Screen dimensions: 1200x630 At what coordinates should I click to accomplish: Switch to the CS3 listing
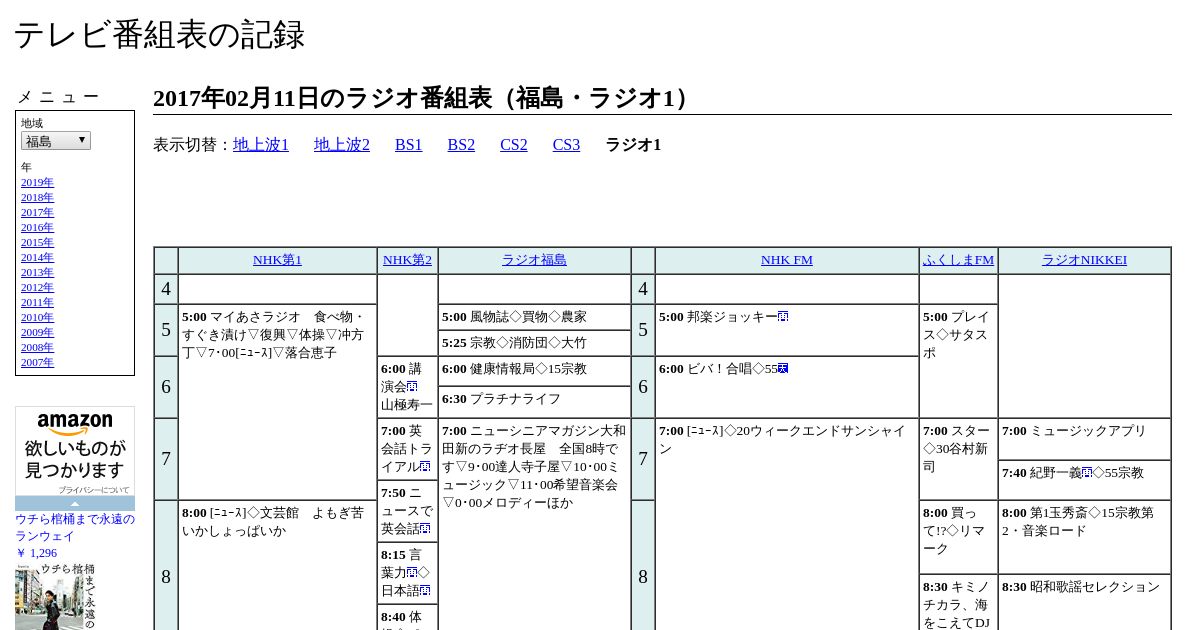click(566, 145)
